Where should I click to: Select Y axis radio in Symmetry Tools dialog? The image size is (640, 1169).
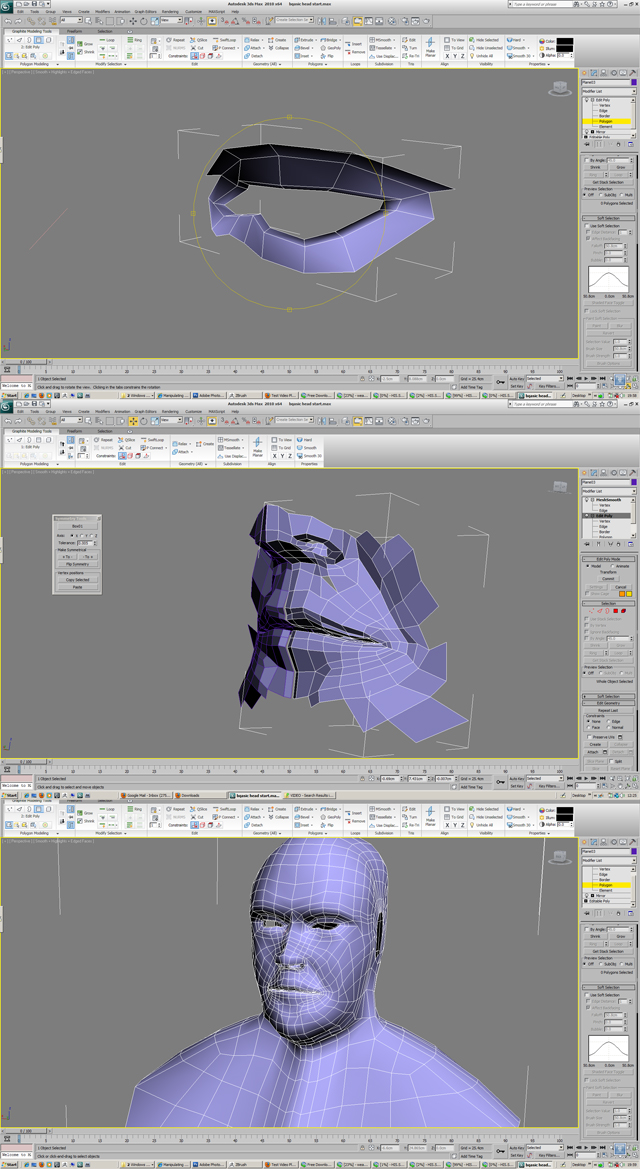[x=82, y=535]
